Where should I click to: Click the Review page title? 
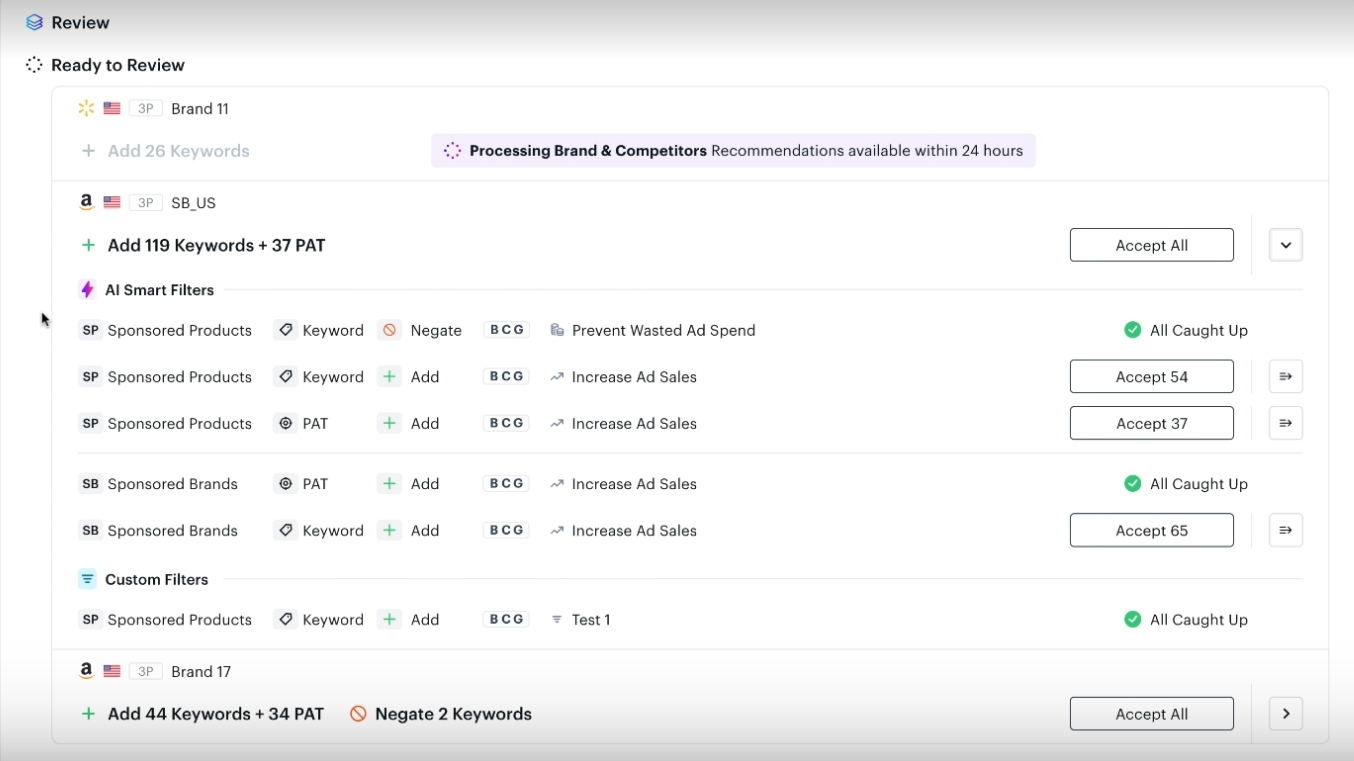(x=81, y=22)
